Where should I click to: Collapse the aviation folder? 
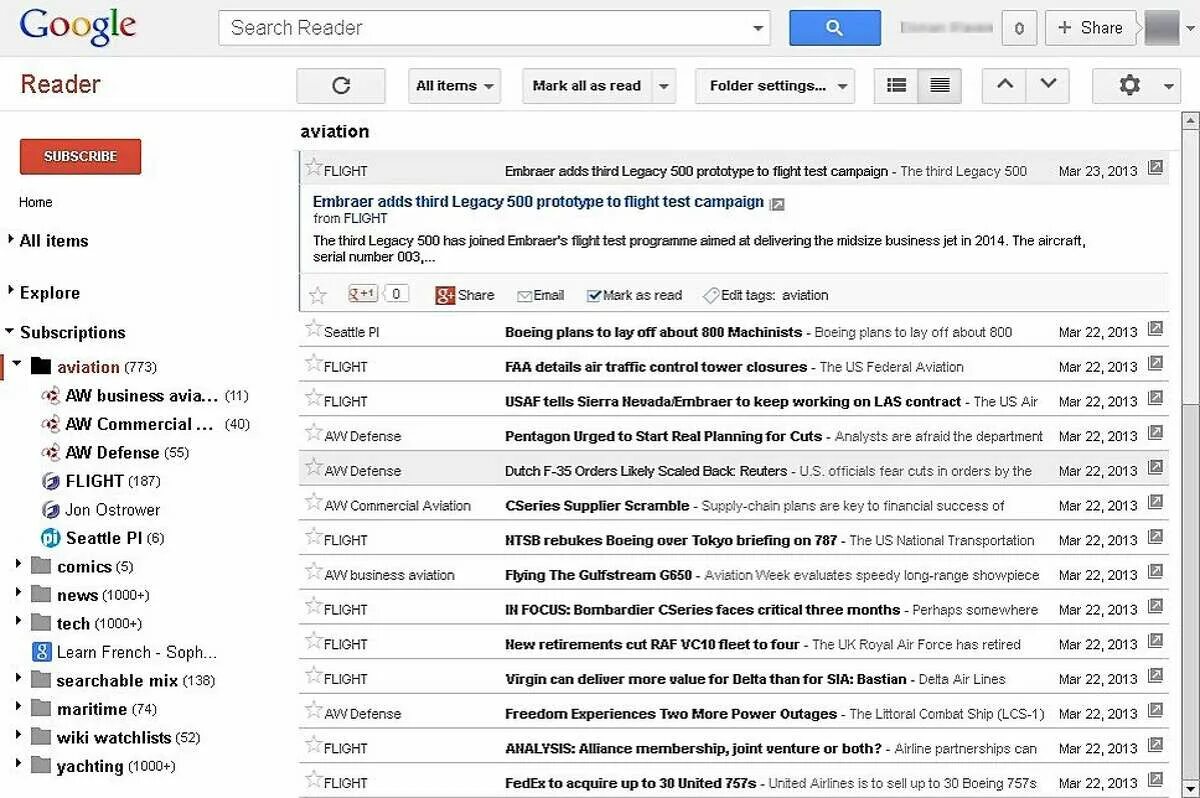click(x=16, y=366)
